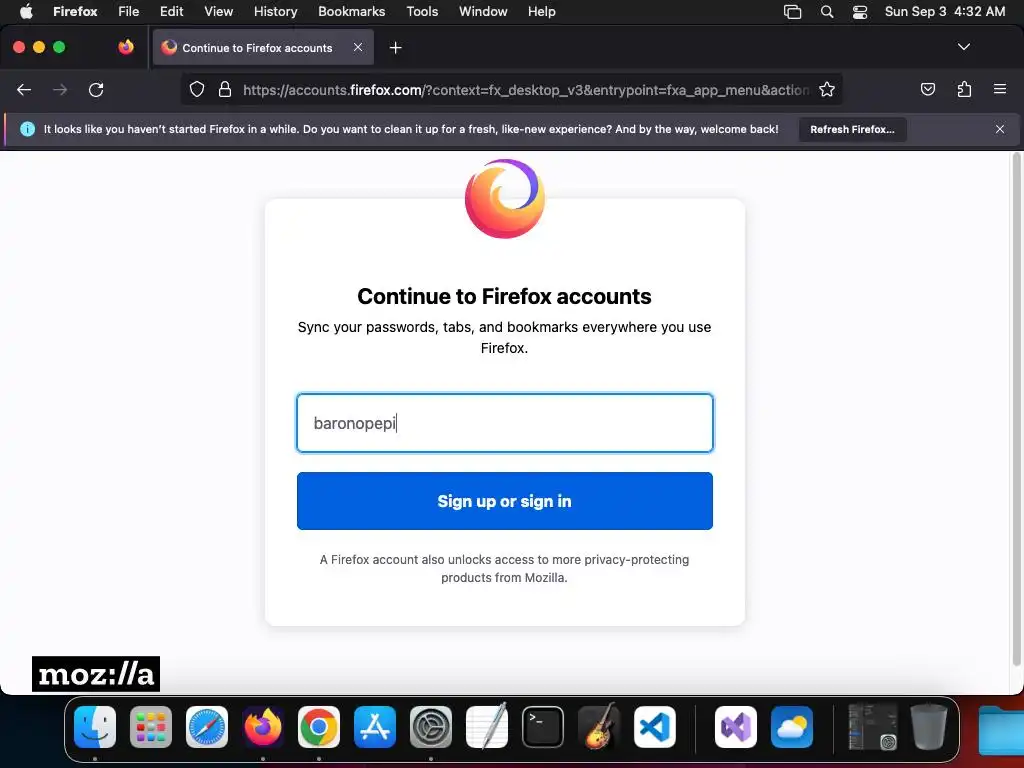Click the Firefox View pinned icon
Viewport: 1024px width, 768px height.
pyautogui.click(x=126, y=47)
